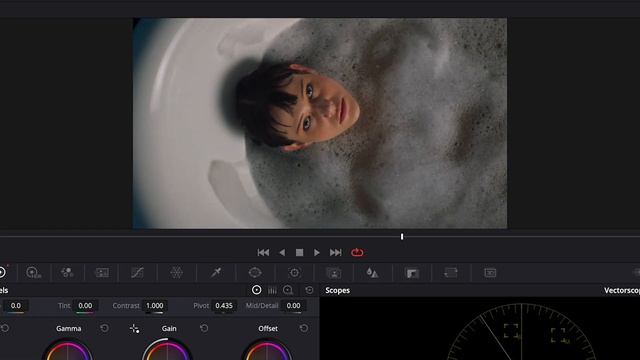Open the HDR color wheels palette

(x=33, y=273)
